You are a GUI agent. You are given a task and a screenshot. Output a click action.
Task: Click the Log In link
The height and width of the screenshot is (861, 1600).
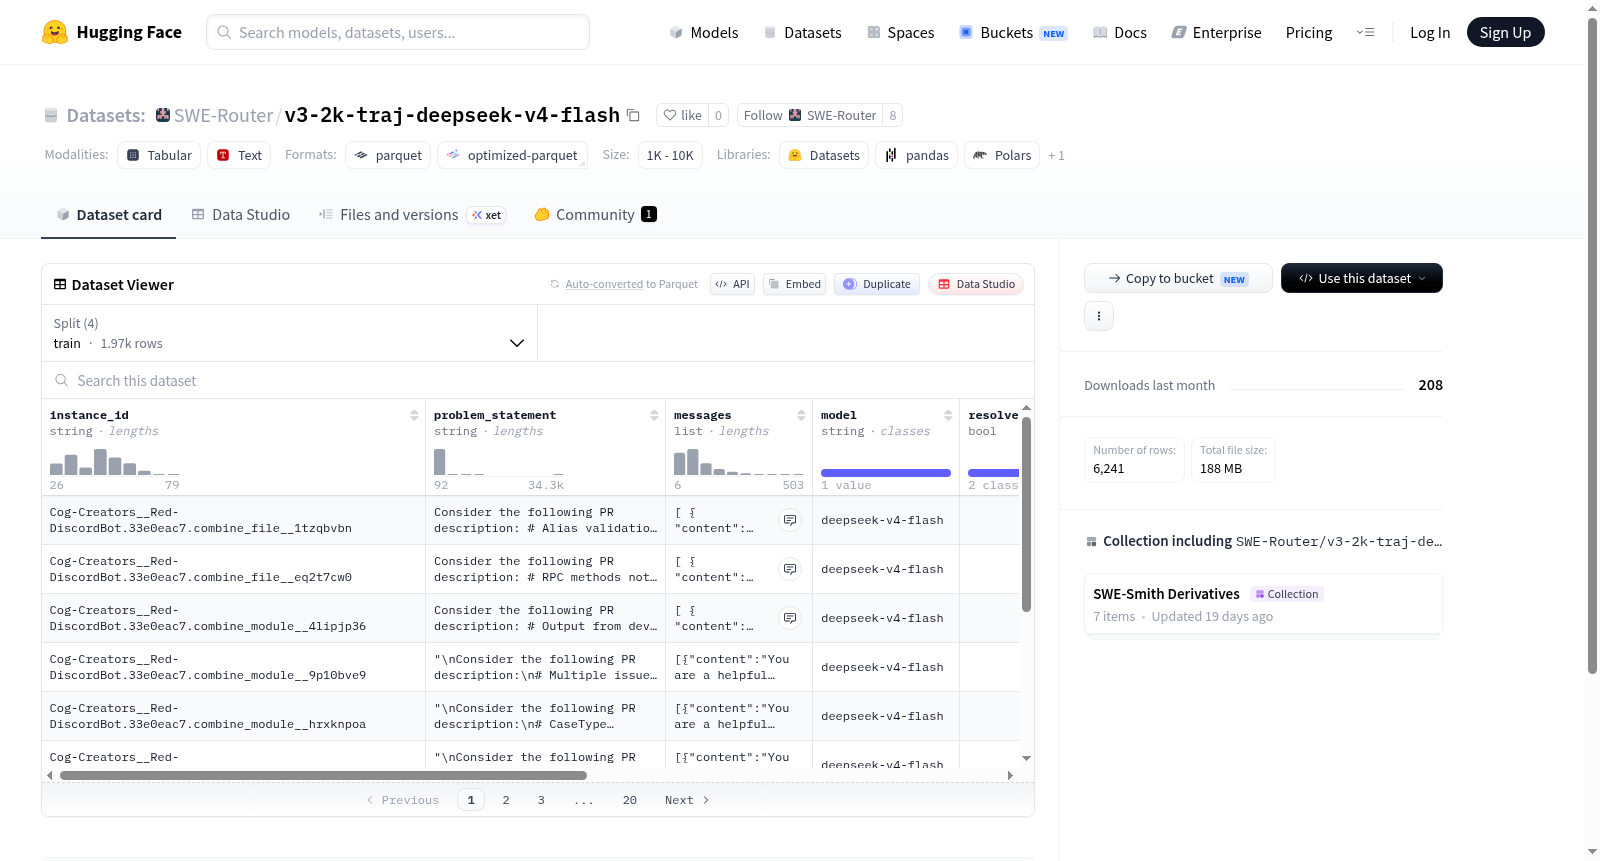1430,32
